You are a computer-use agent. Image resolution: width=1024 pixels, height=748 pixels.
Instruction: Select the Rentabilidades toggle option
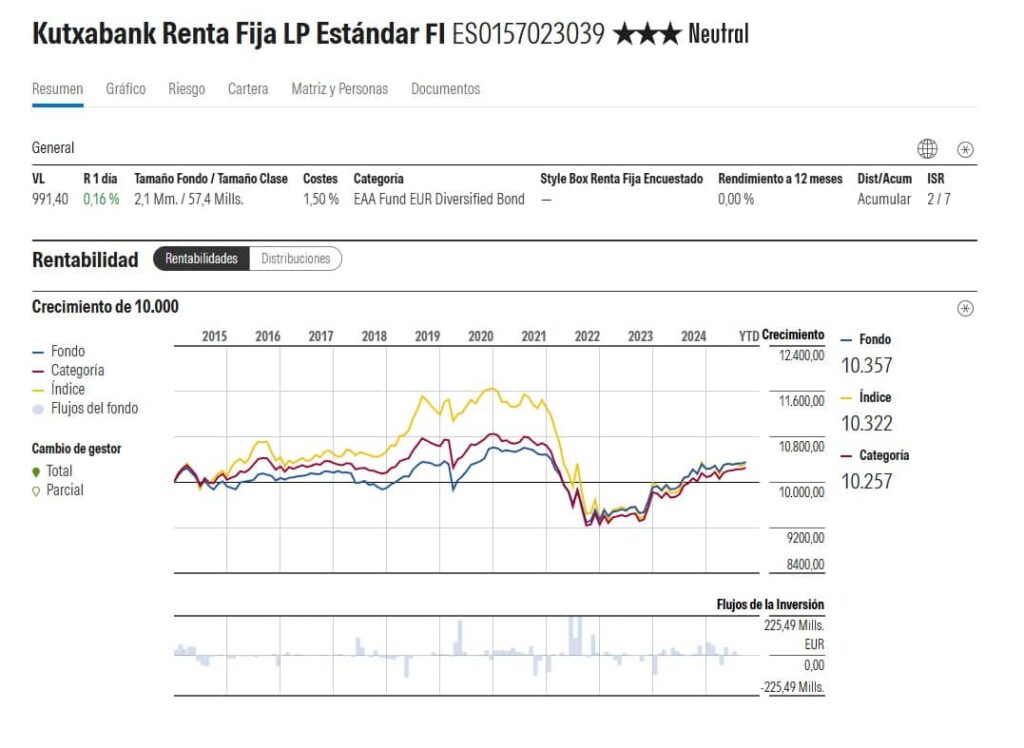click(x=201, y=259)
